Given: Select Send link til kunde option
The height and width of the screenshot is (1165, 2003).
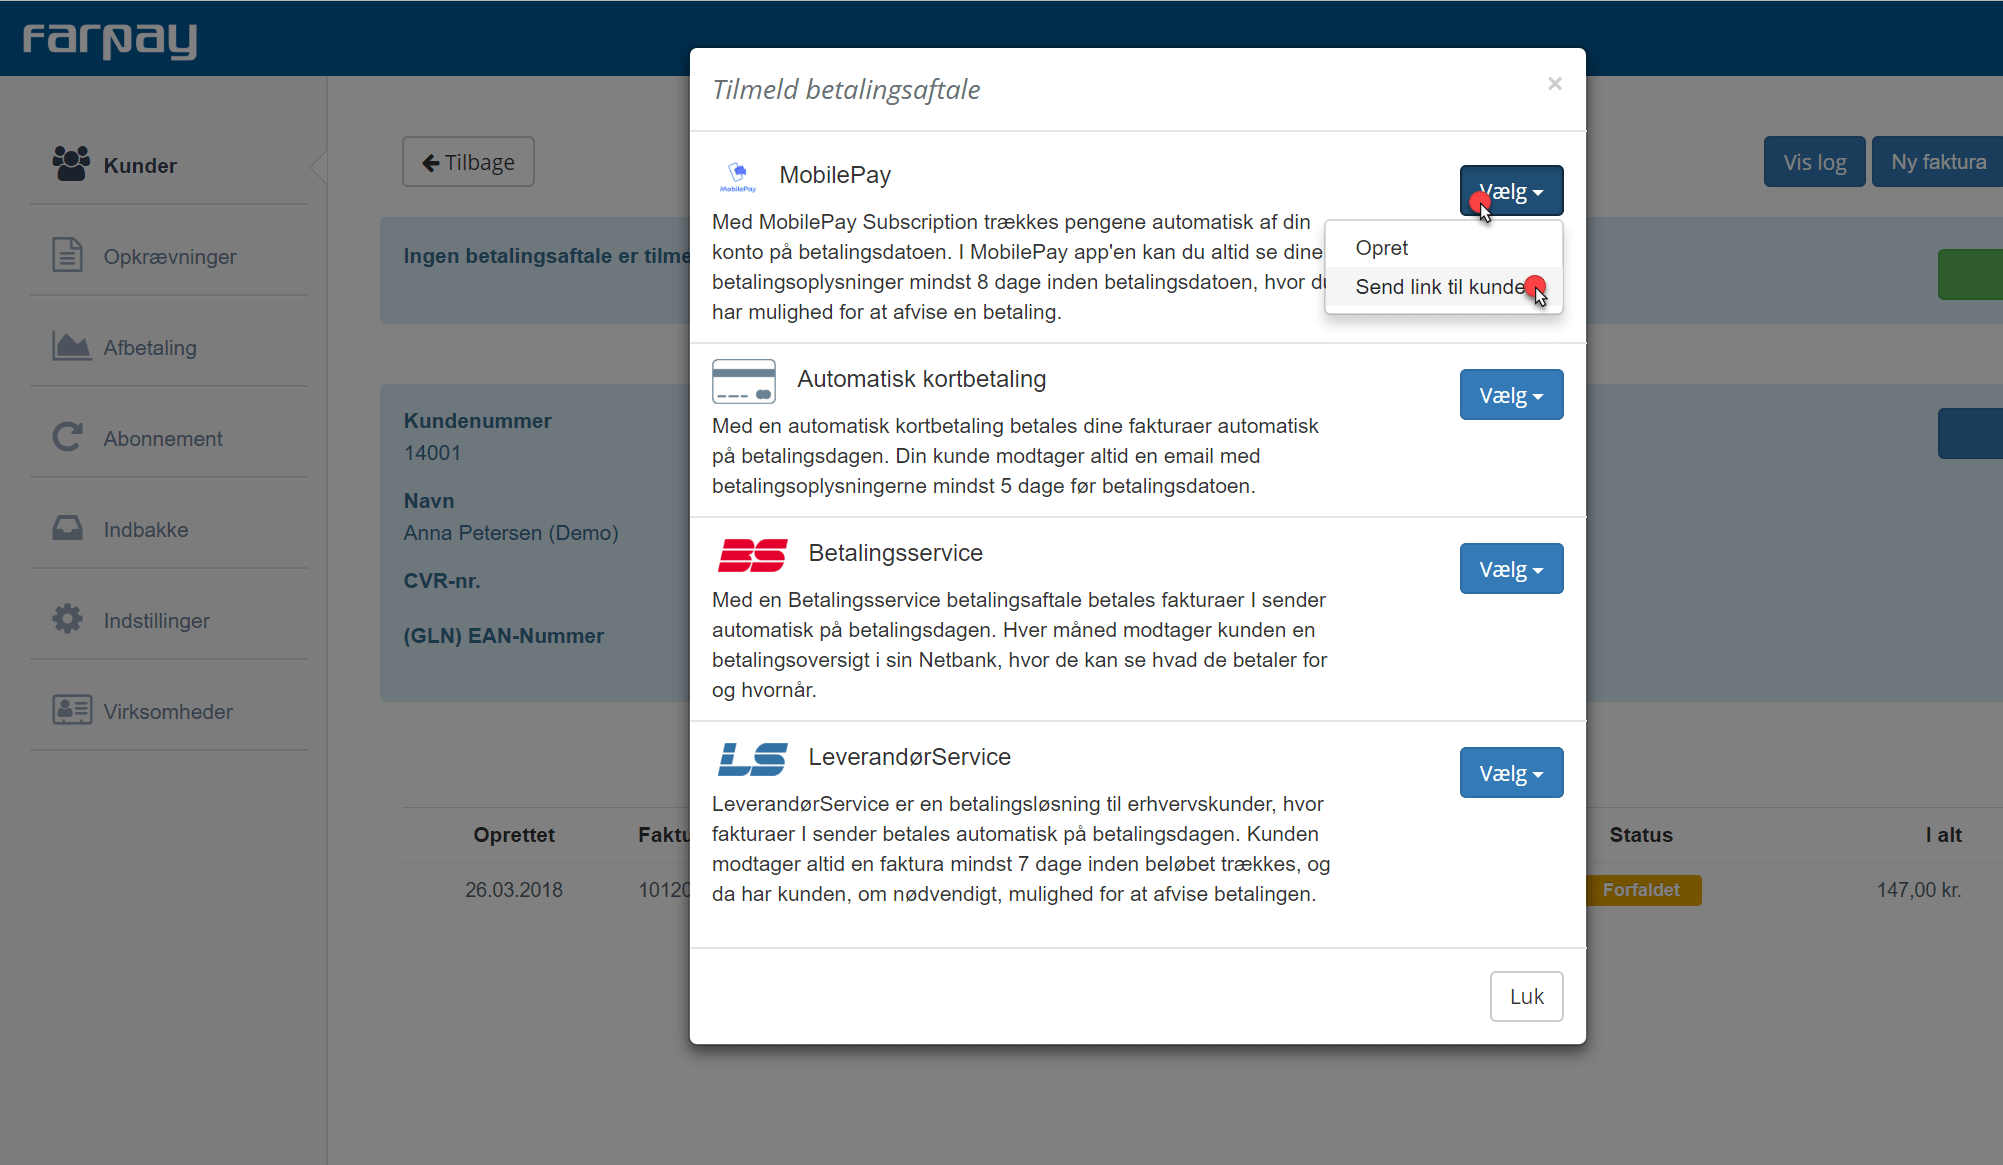Looking at the screenshot, I should point(1439,287).
